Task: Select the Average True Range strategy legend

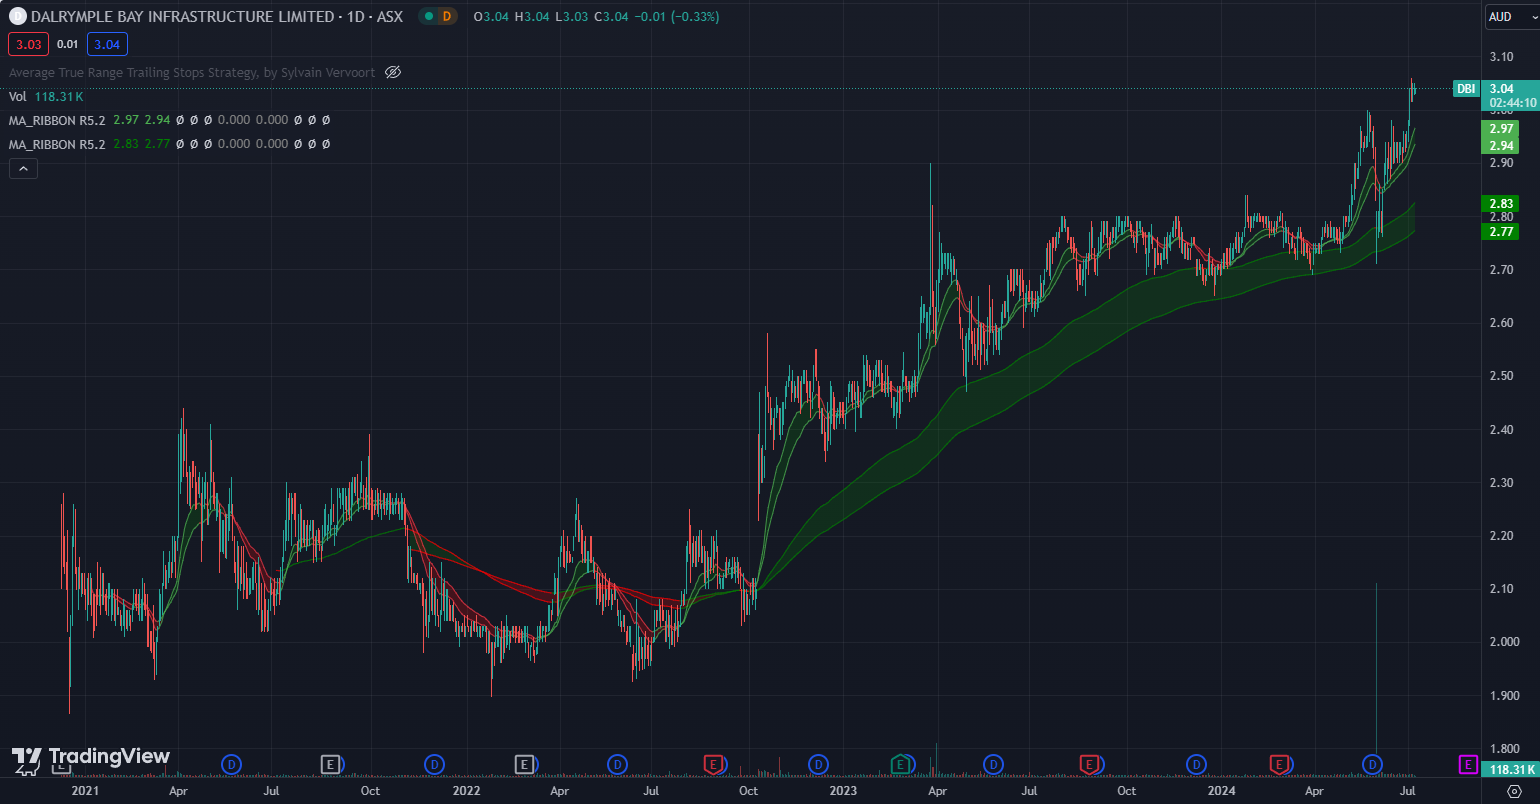Action: click(x=192, y=72)
